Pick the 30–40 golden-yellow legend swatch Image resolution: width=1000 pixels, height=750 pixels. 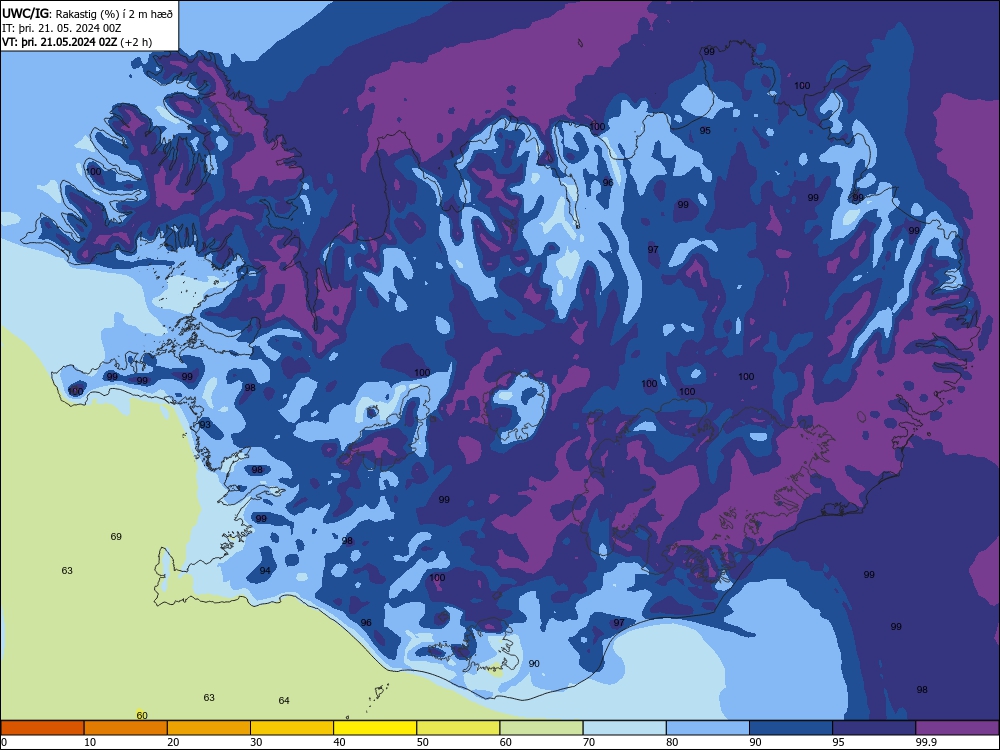(x=292, y=728)
